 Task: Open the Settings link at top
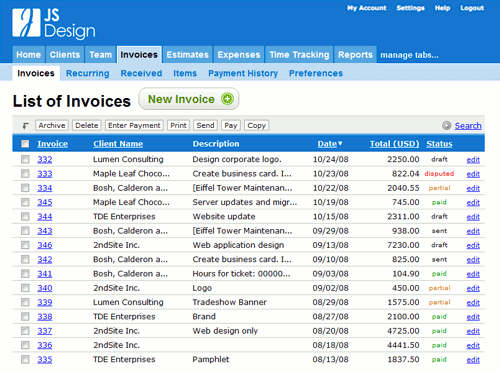point(411,8)
